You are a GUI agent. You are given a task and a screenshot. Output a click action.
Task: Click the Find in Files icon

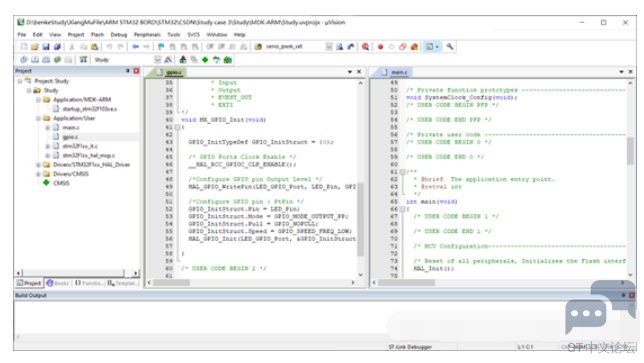[x=258, y=47]
